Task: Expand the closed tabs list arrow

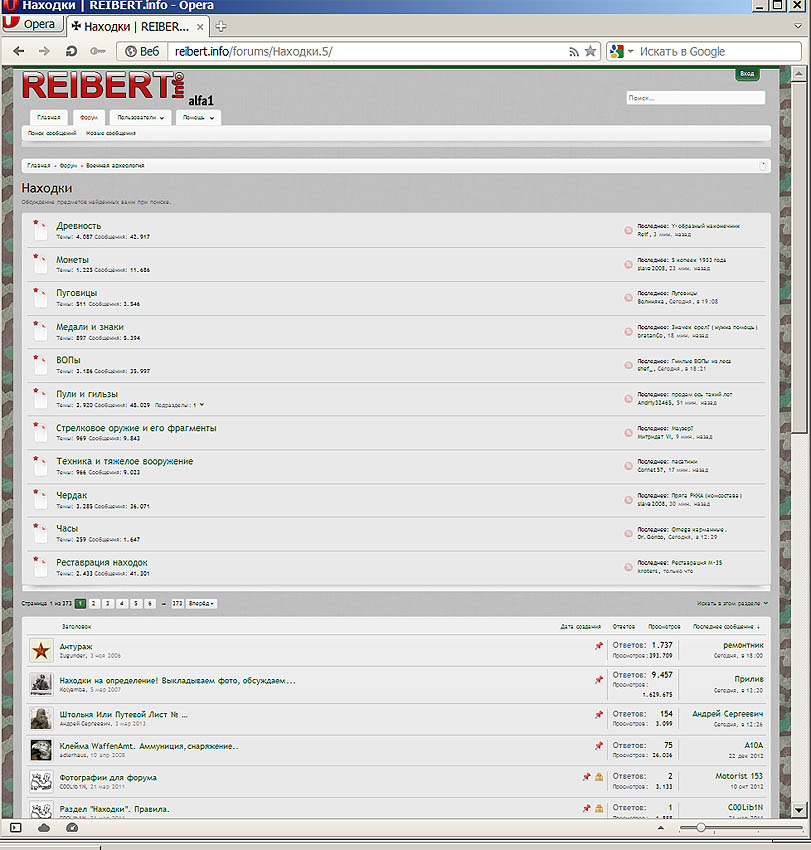Action: pos(798,26)
